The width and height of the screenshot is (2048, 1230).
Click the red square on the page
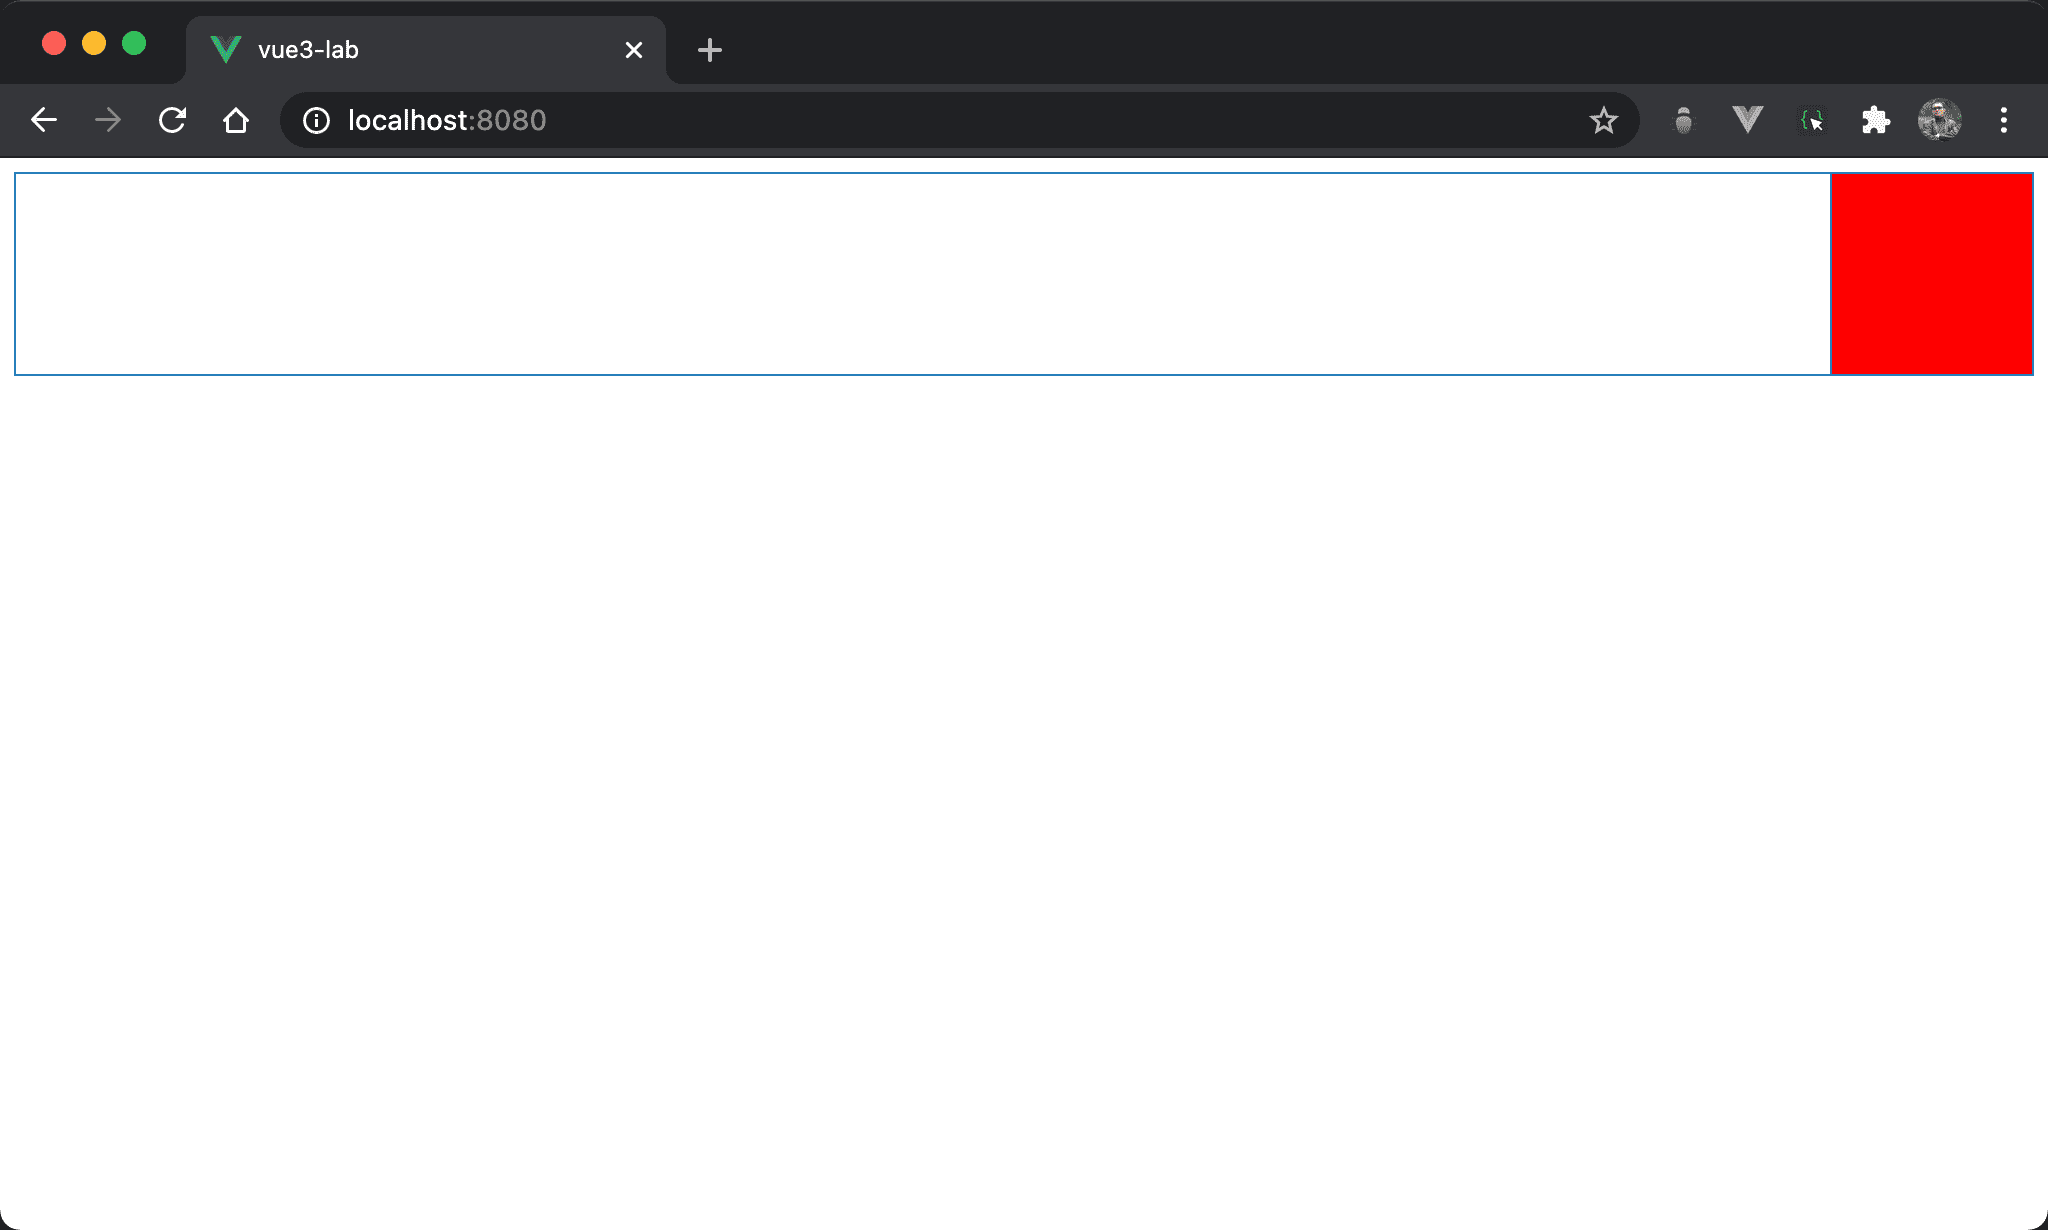coord(1931,274)
